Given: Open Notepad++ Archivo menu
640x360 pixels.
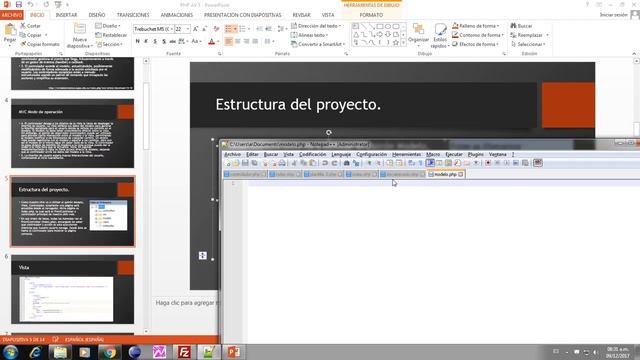Looking at the screenshot, I should click(232, 155).
